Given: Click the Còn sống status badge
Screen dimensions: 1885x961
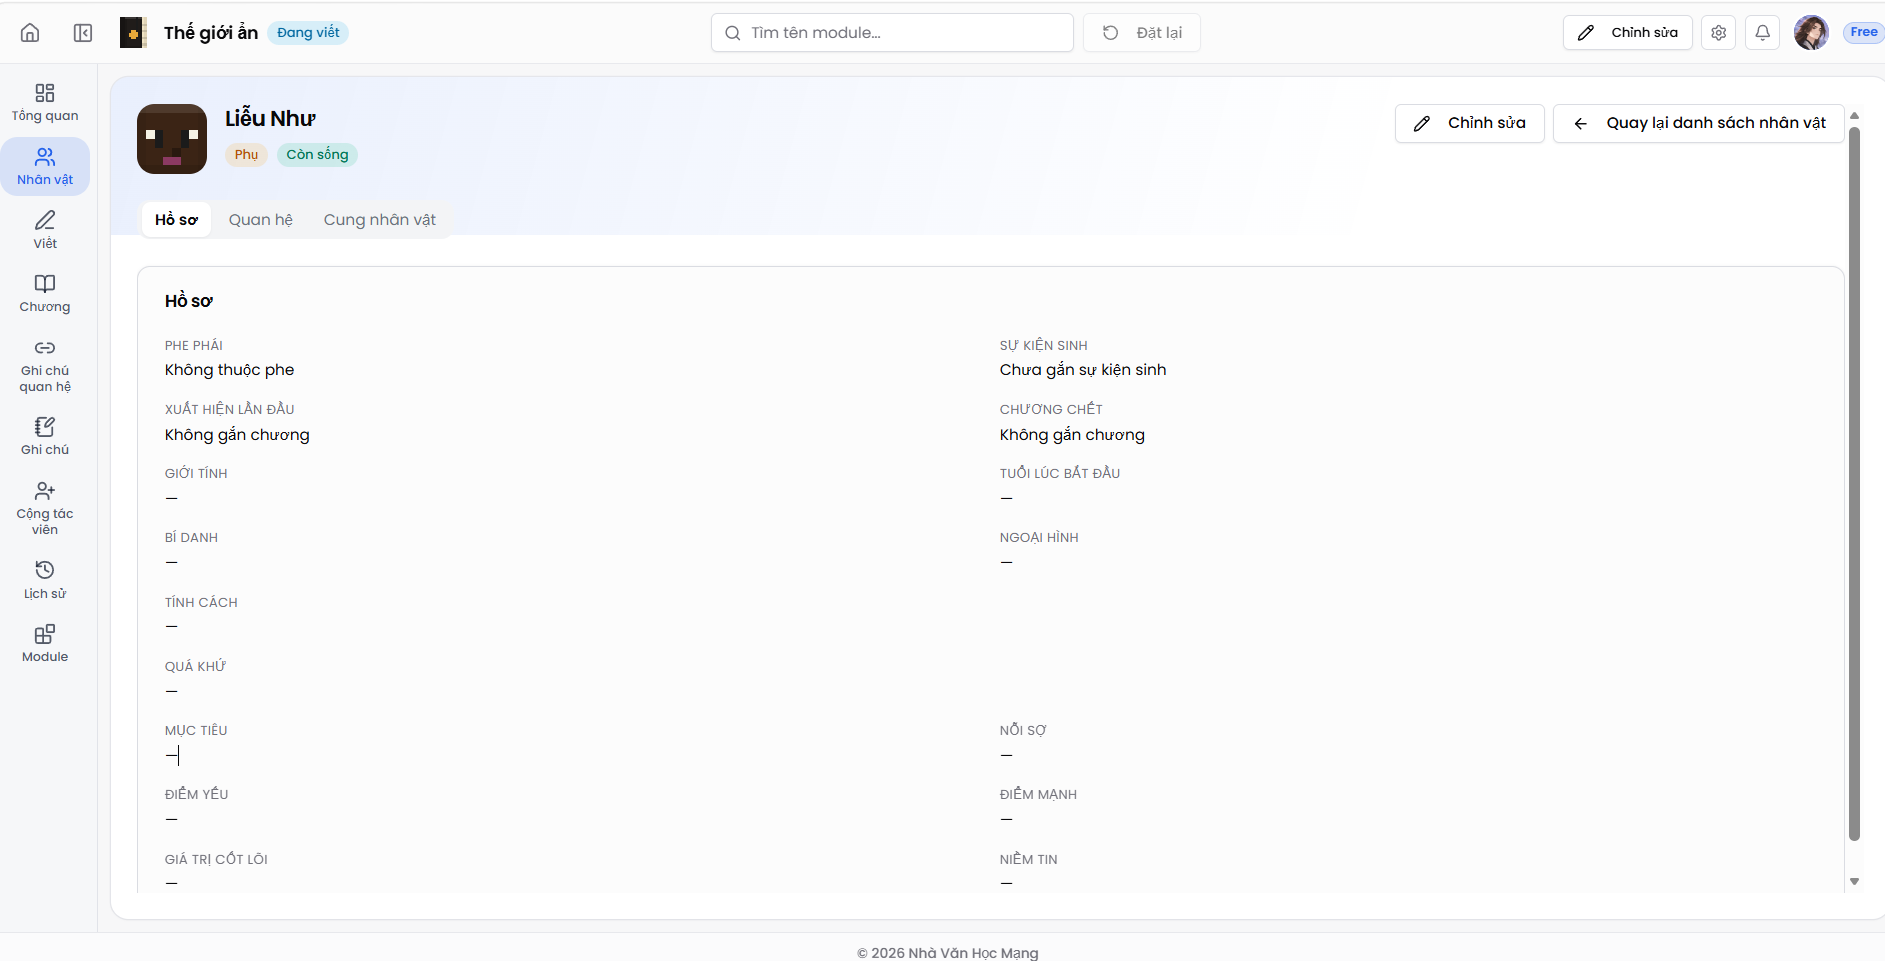Looking at the screenshot, I should point(317,155).
